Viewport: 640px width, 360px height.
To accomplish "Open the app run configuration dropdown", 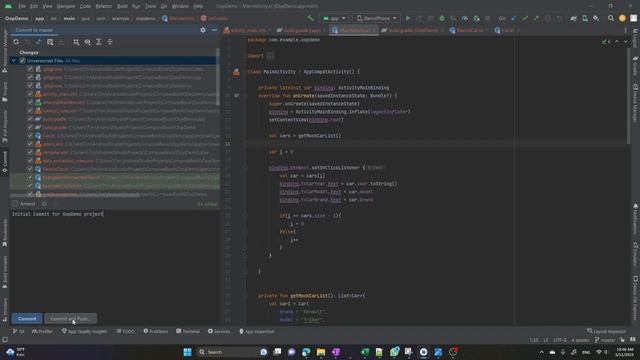I will (334, 18).
